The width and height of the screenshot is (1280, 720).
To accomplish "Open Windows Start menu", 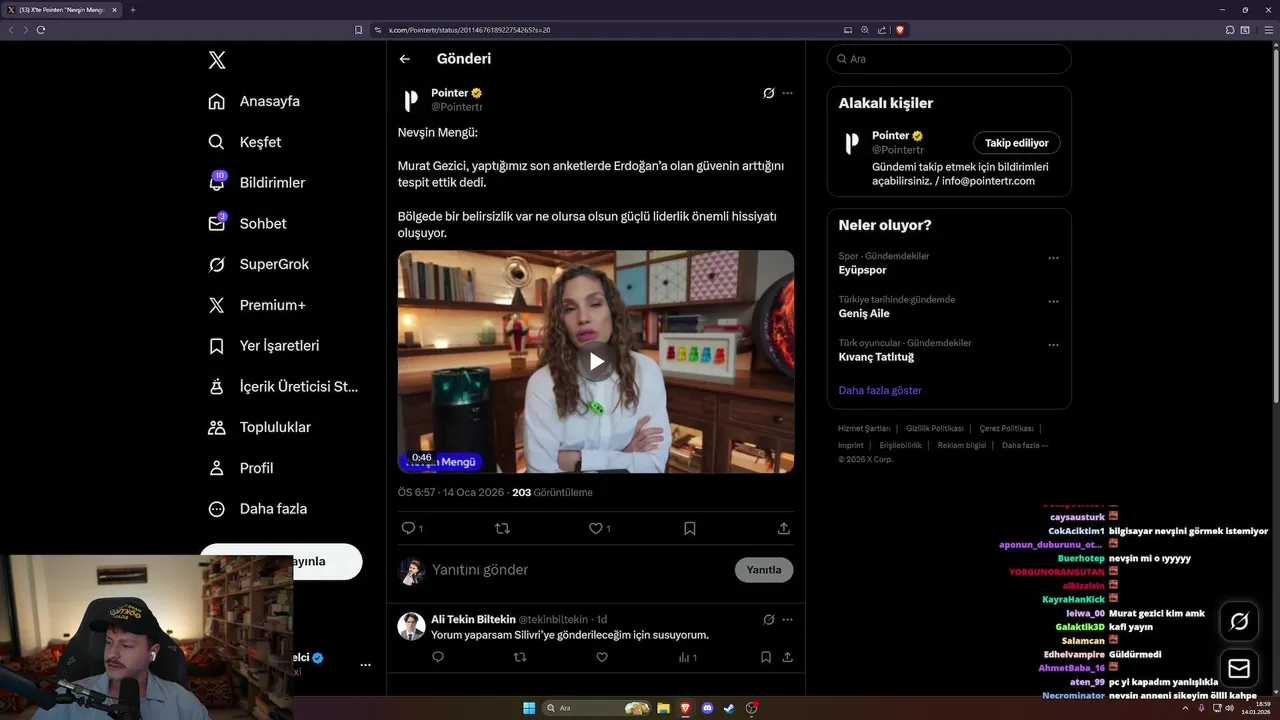I will tap(529, 708).
